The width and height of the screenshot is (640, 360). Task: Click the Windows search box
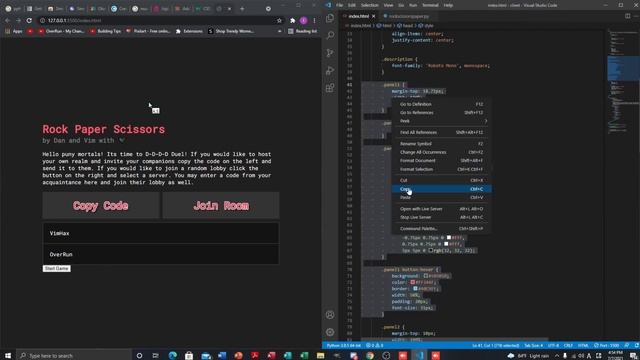[74, 356]
